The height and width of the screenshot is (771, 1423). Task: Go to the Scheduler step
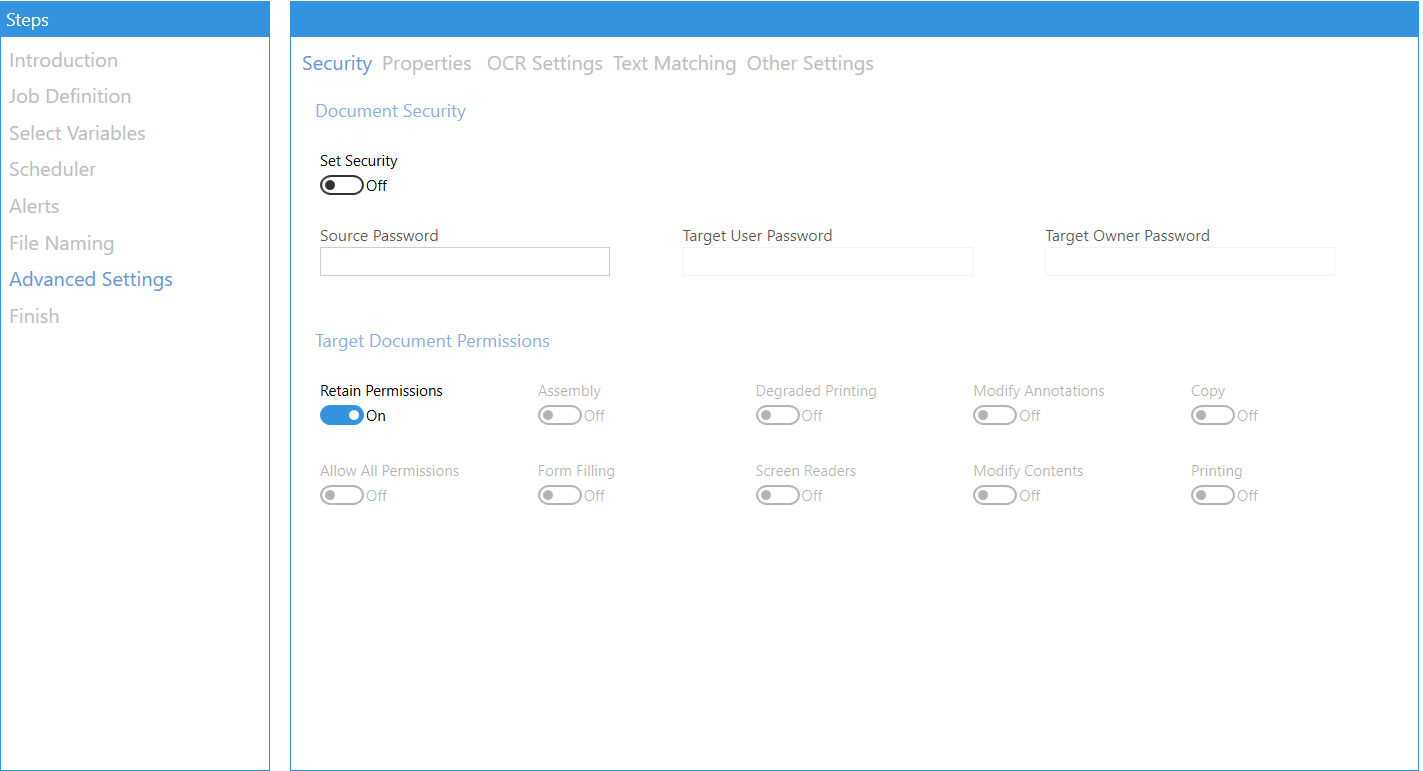pyautogui.click(x=52, y=169)
